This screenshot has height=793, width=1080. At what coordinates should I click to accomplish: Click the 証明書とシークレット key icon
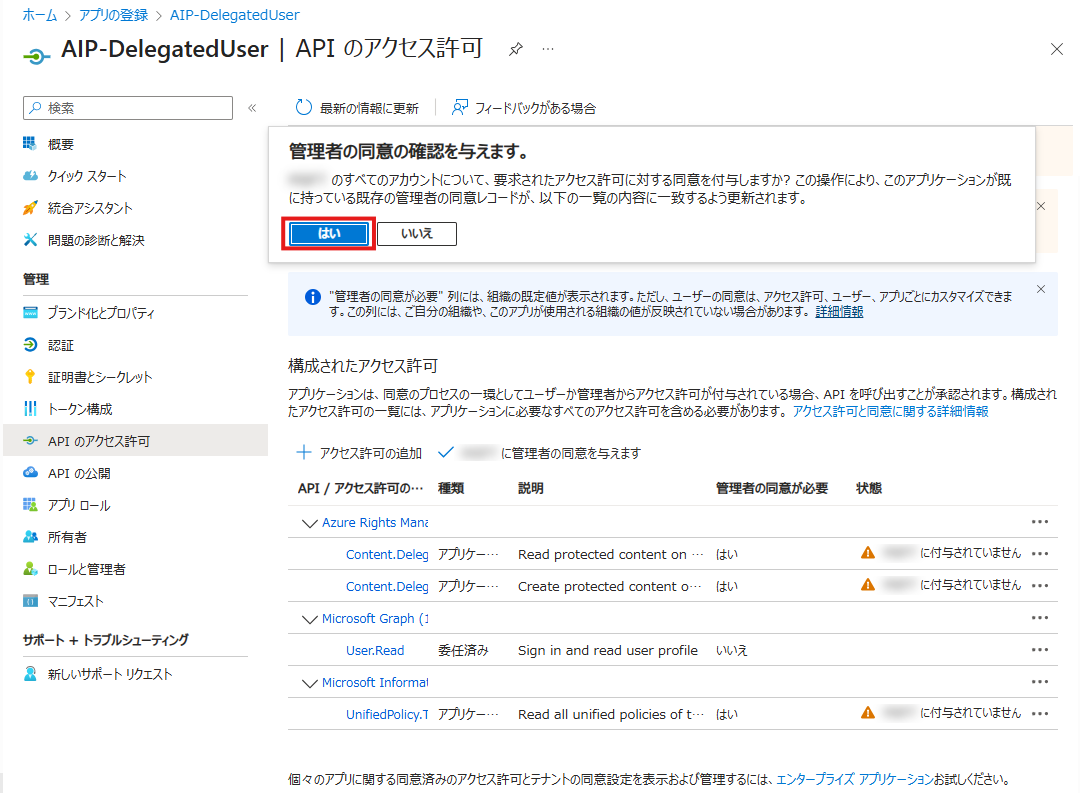(30, 377)
